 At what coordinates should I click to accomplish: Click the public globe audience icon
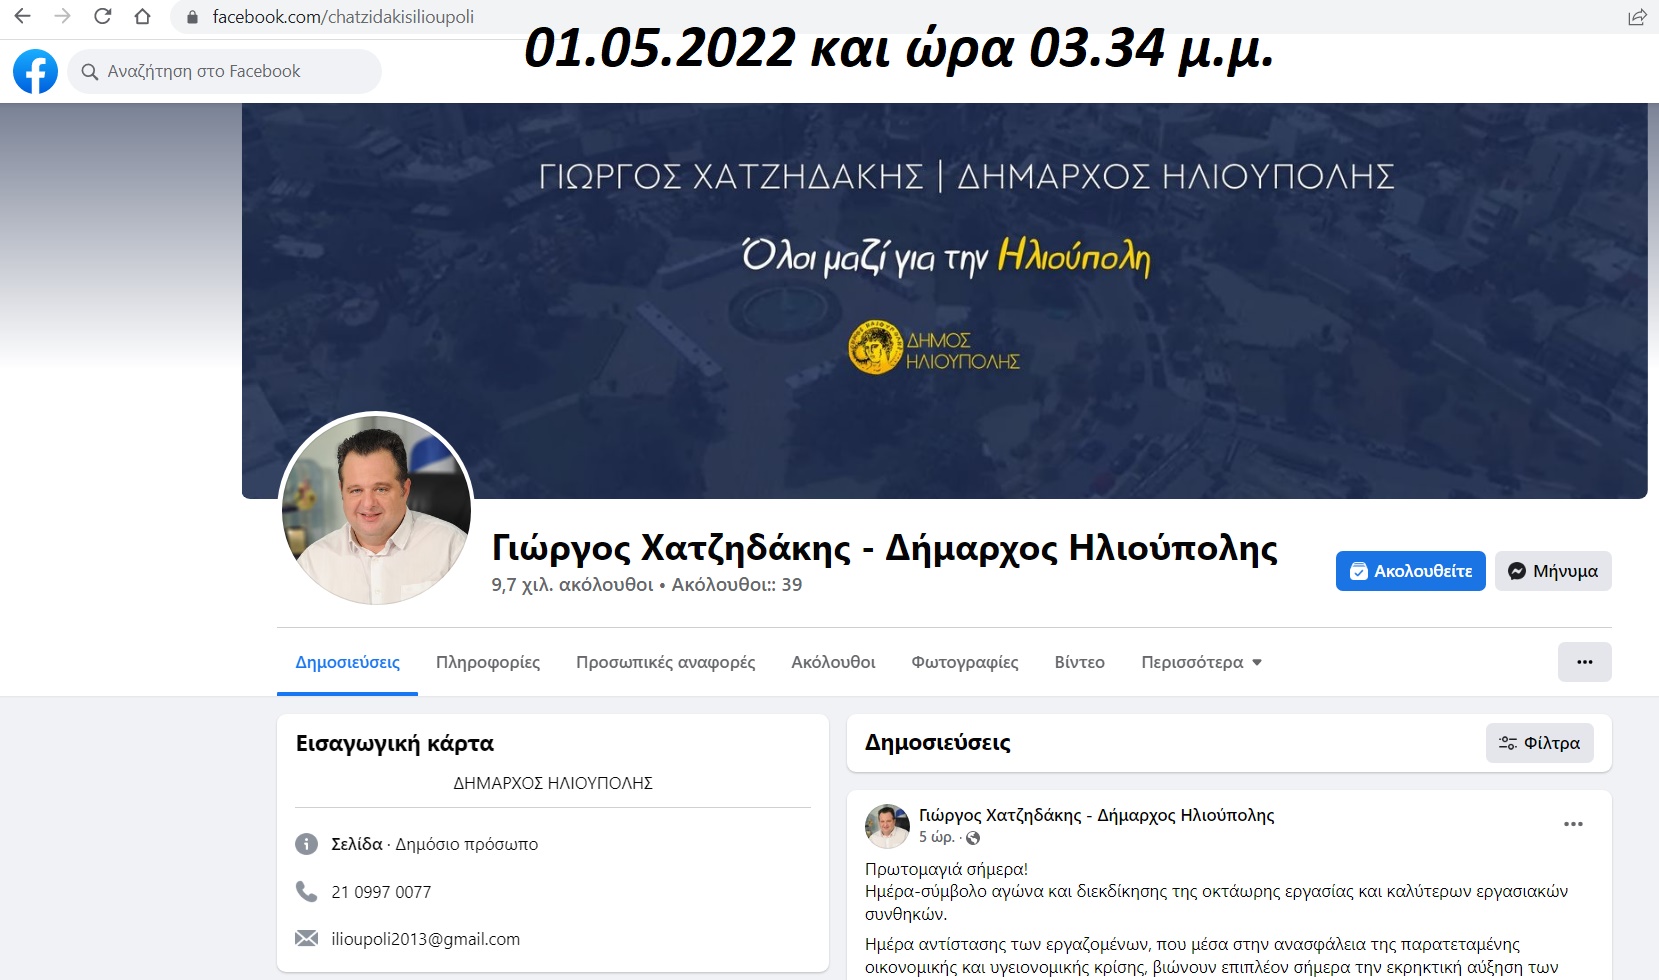pos(973,838)
